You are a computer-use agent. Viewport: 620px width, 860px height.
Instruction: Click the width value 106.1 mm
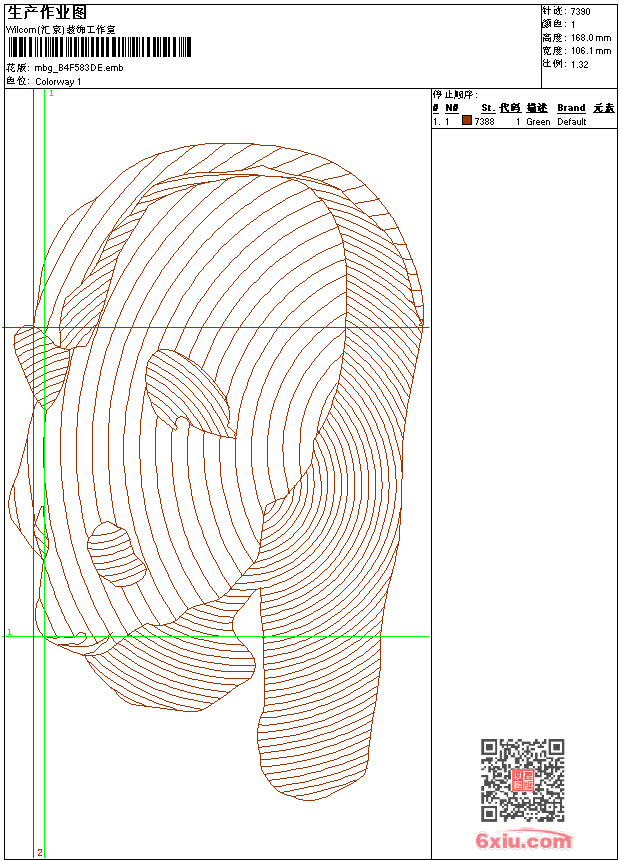[x=590, y=50]
